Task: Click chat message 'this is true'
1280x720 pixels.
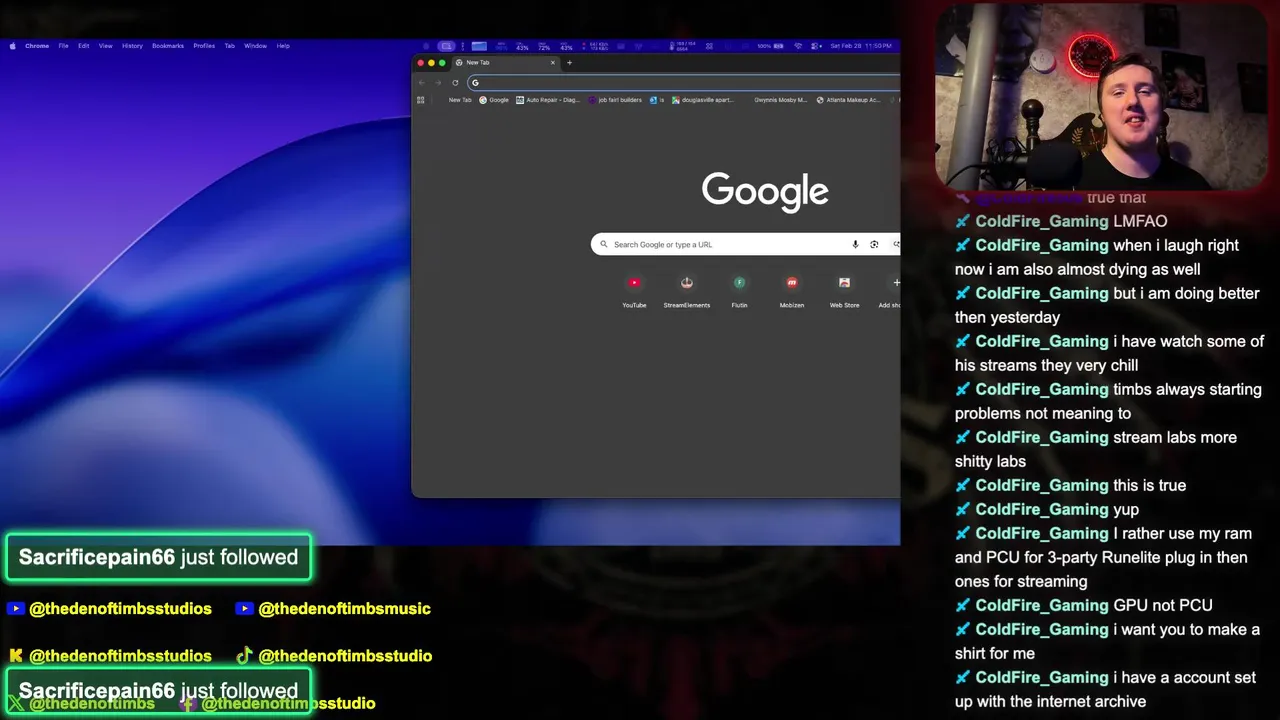Action: 1149,485
